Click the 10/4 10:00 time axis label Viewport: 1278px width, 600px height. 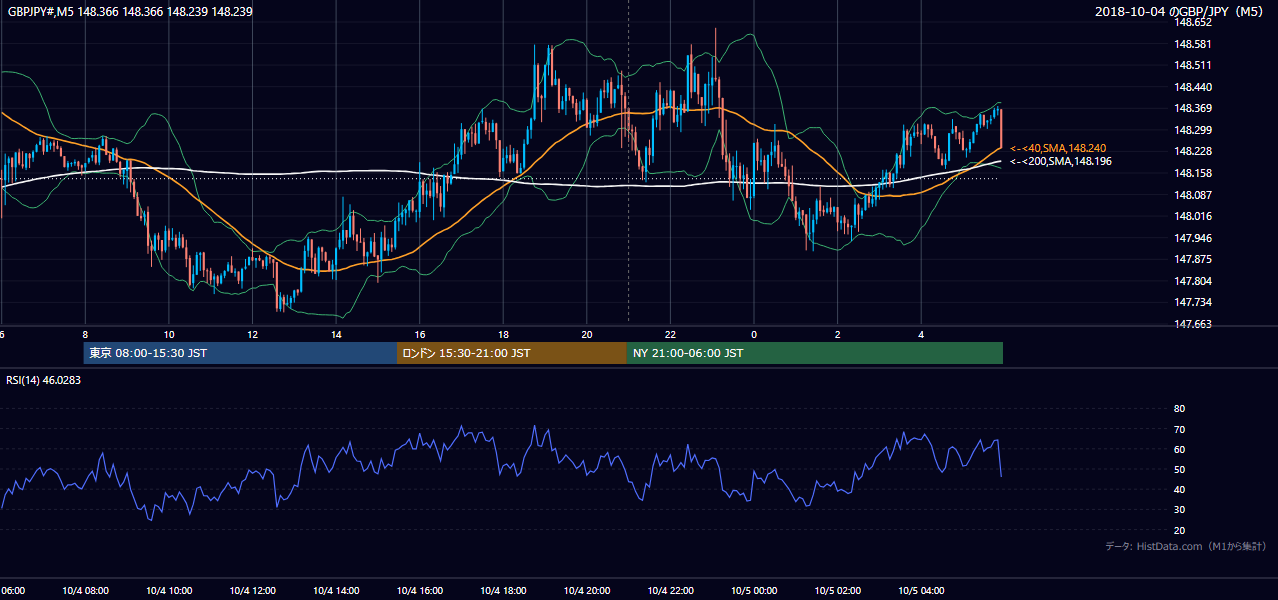169,591
